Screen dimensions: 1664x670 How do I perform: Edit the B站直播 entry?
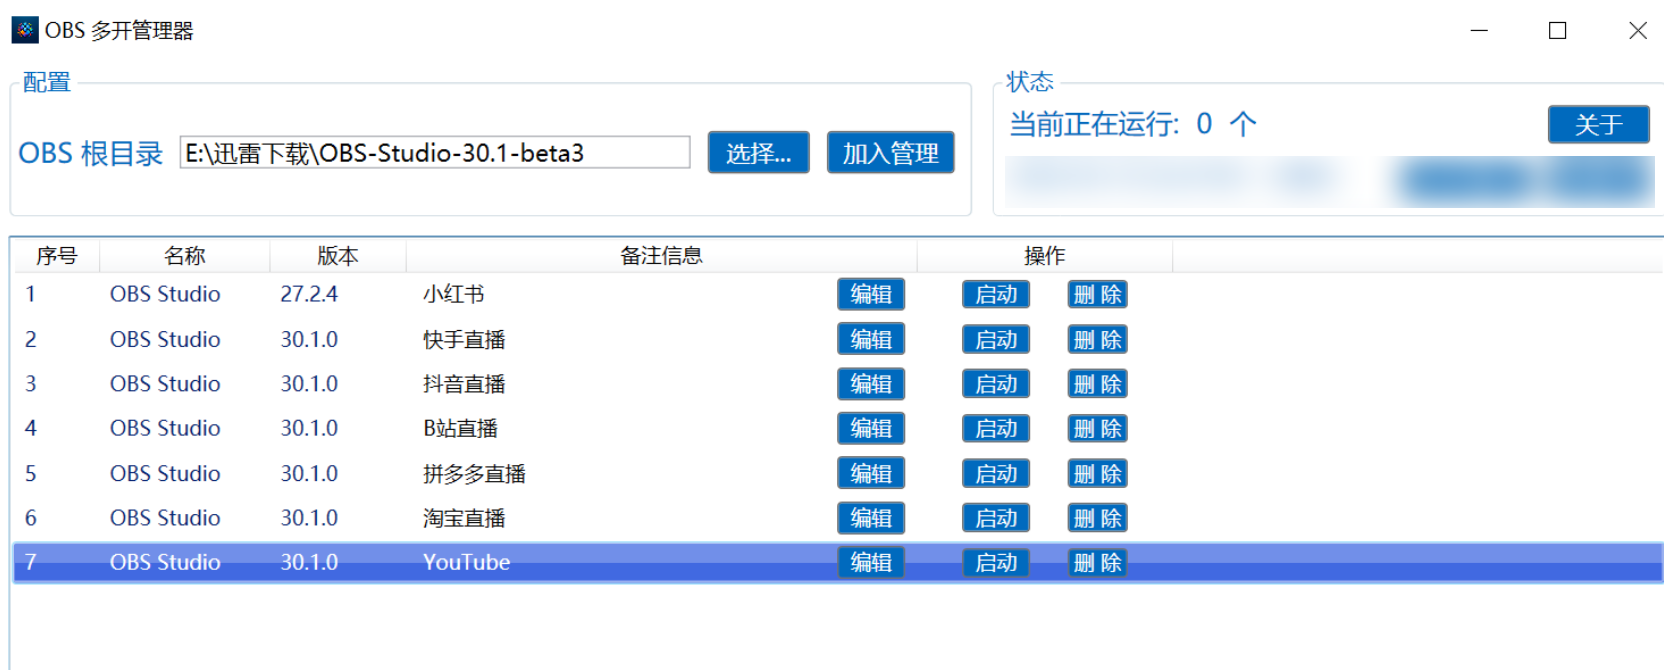tap(871, 428)
